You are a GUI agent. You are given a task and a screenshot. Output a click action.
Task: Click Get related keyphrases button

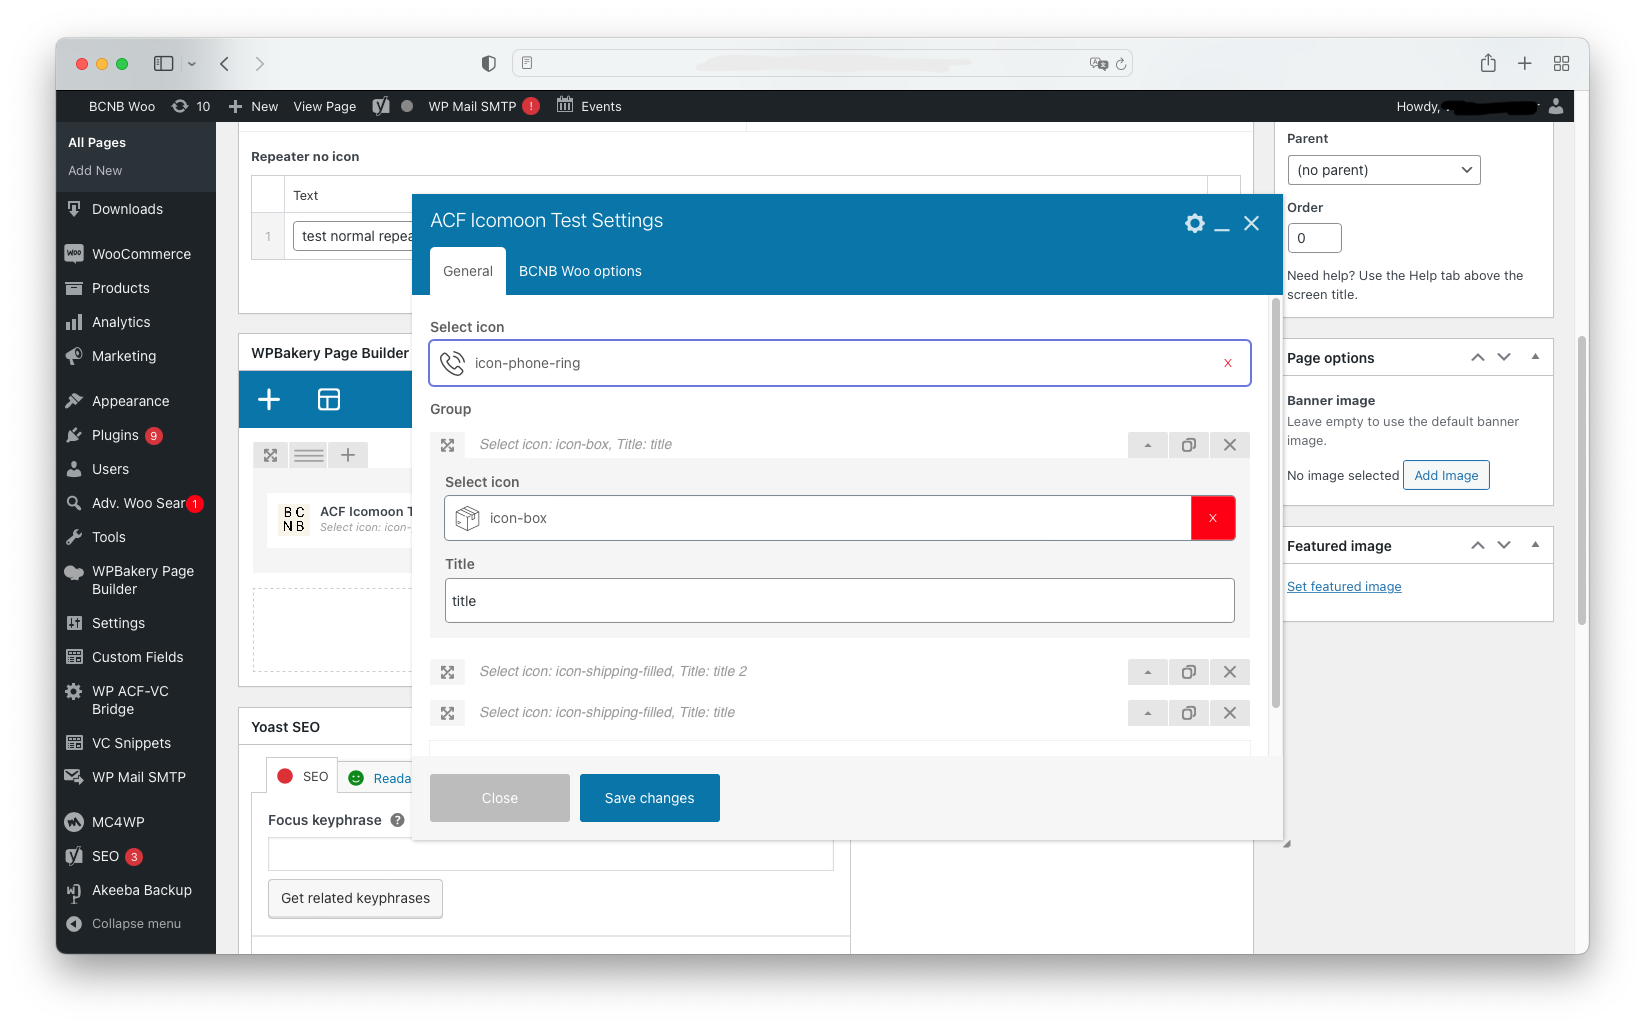click(x=355, y=898)
